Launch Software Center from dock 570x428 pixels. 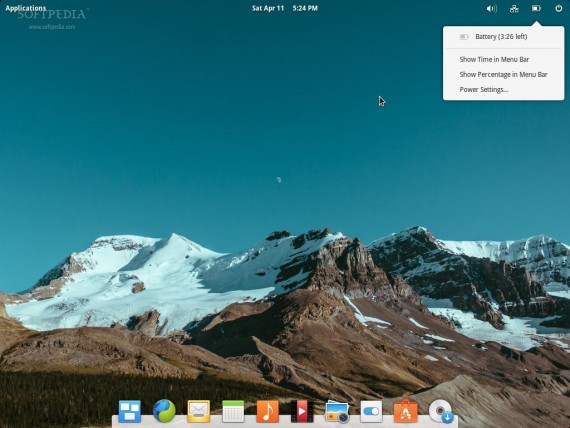tap(406, 411)
